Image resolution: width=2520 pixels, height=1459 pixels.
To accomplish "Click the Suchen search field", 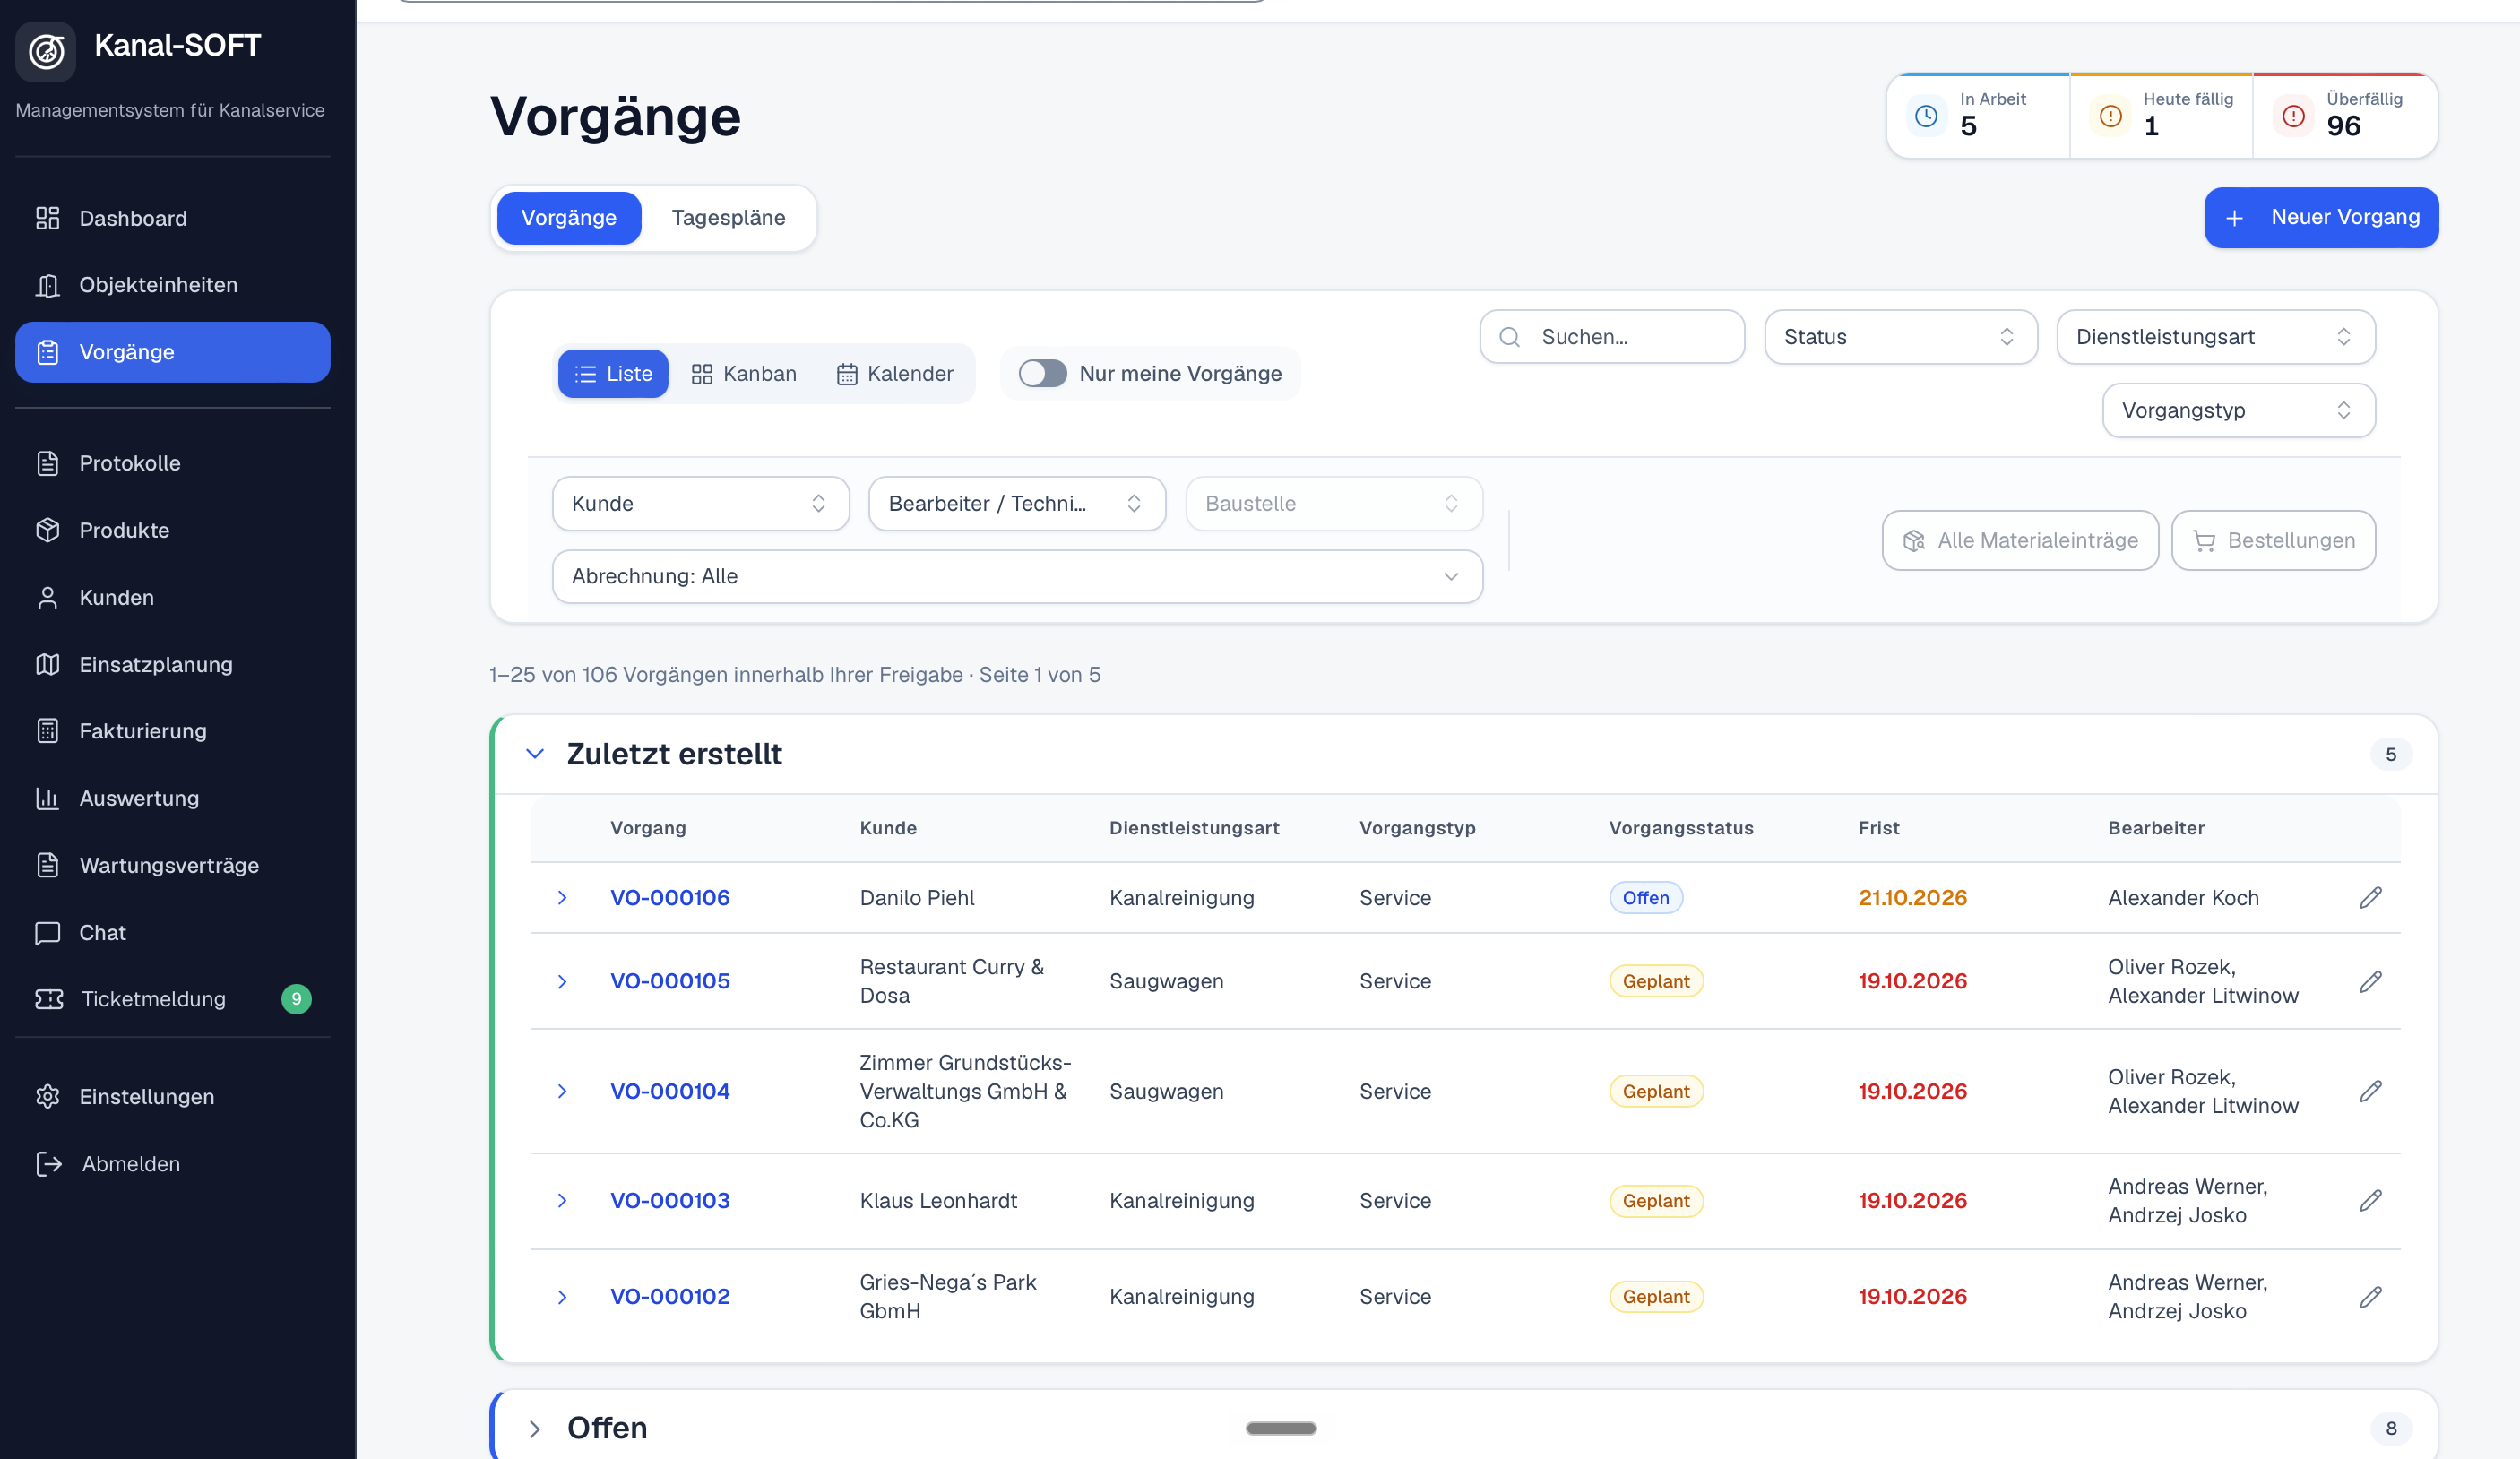I will click(1611, 337).
